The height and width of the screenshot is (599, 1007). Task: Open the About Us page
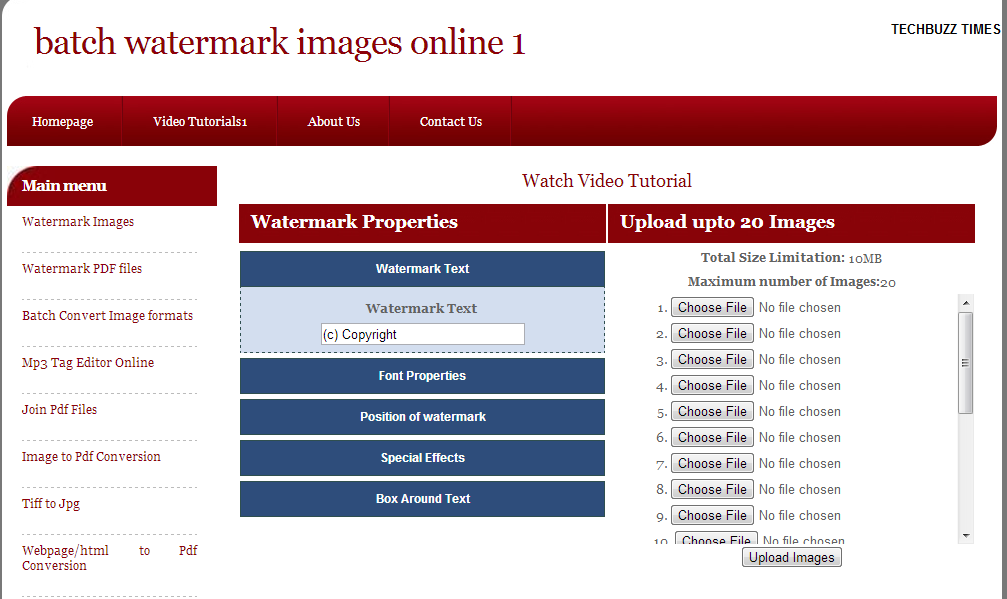pos(333,120)
